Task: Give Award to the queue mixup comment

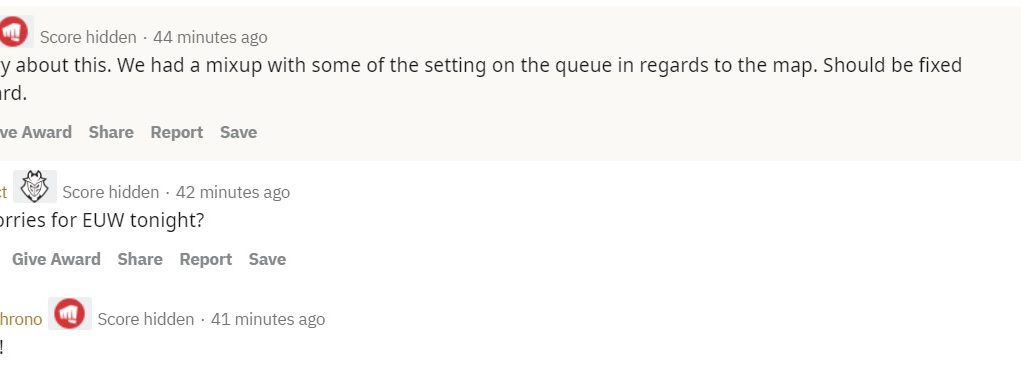Action: point(36,132)
